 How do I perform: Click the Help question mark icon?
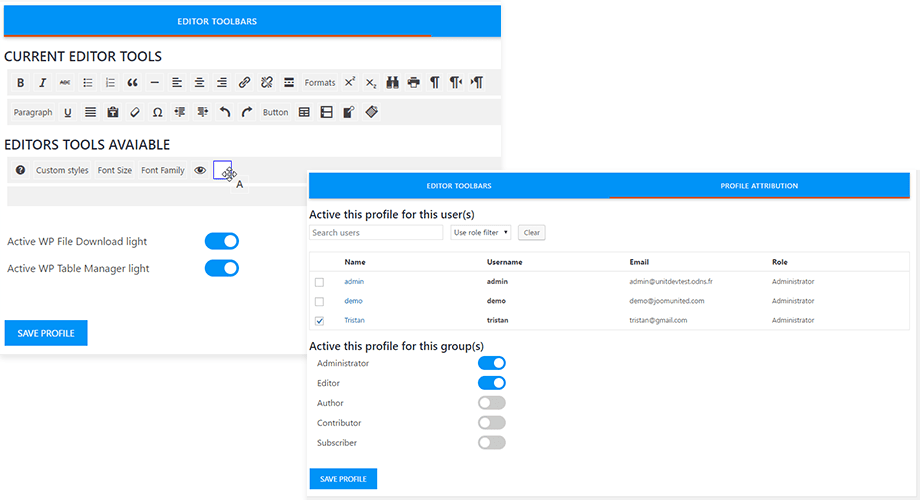pyautogui.click(x=20, y=171)
